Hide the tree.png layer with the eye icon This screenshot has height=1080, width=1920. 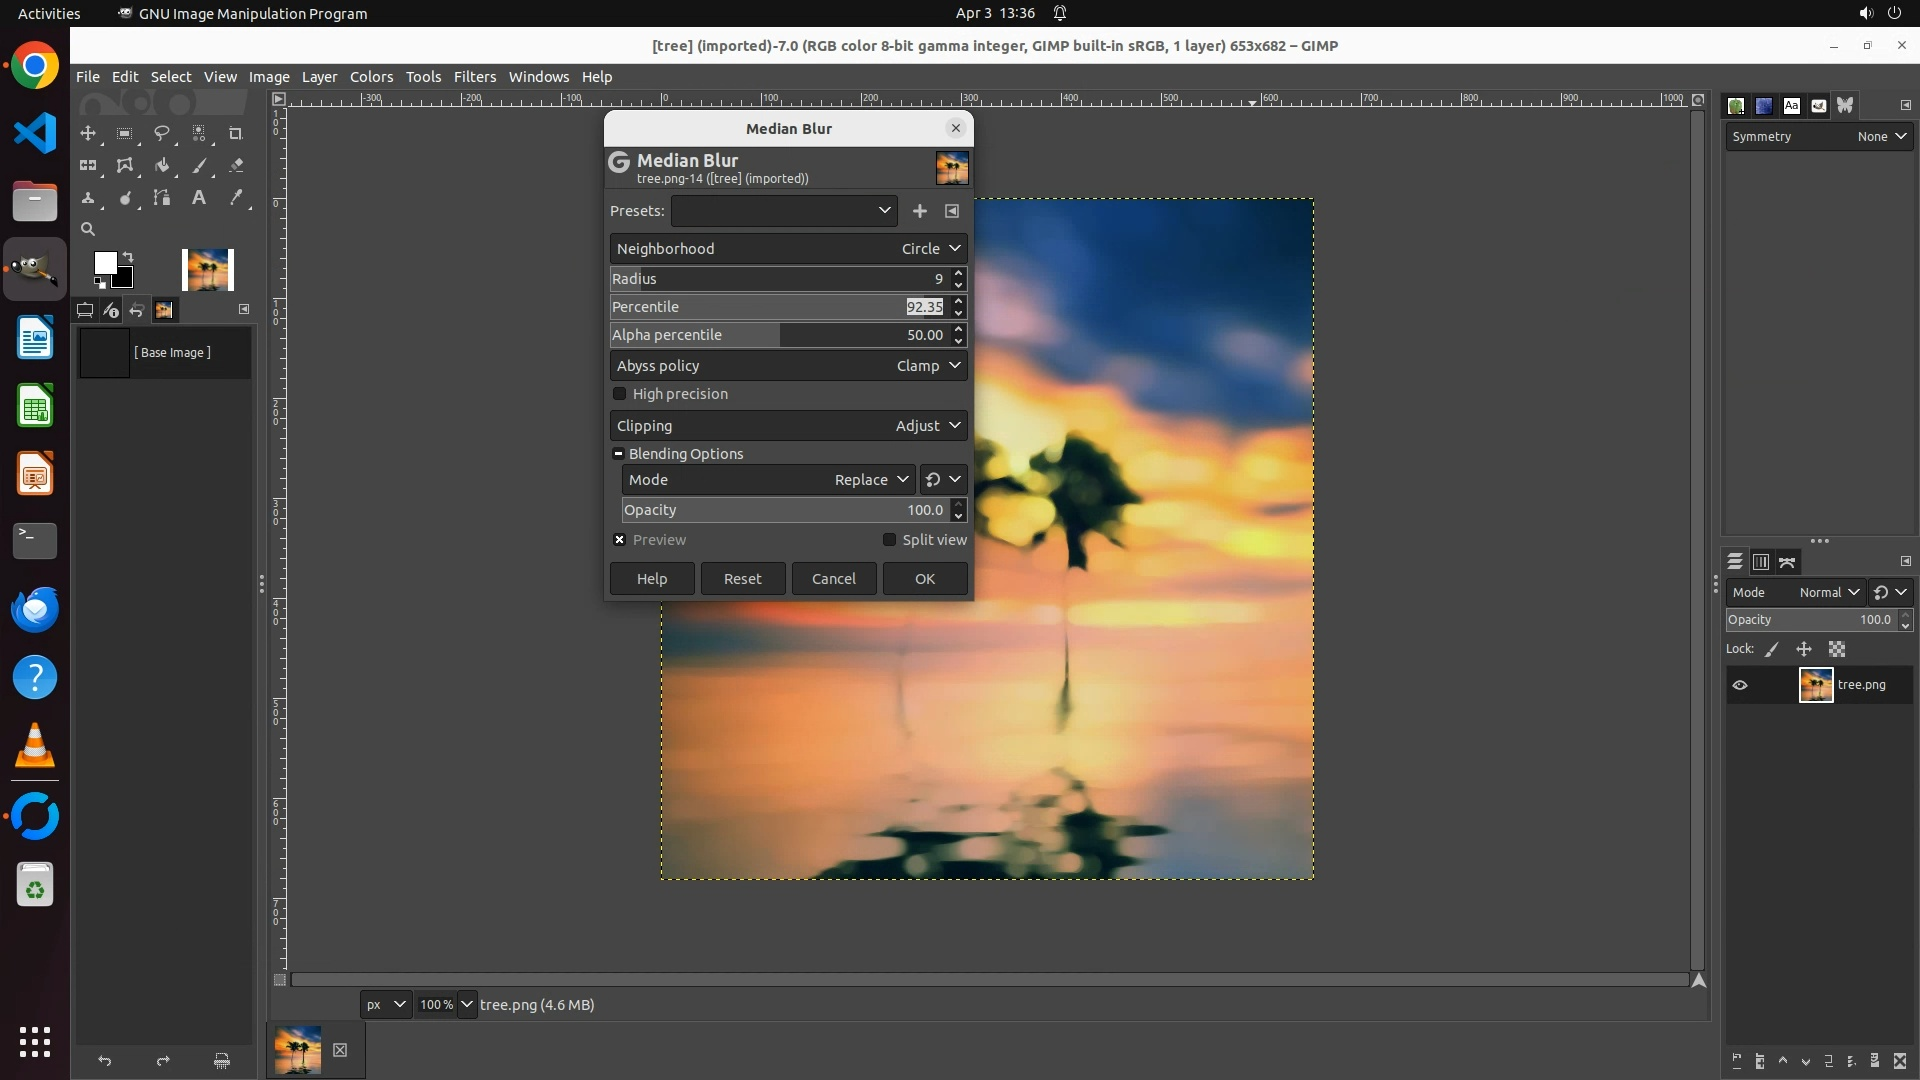tap(1740, 685)
